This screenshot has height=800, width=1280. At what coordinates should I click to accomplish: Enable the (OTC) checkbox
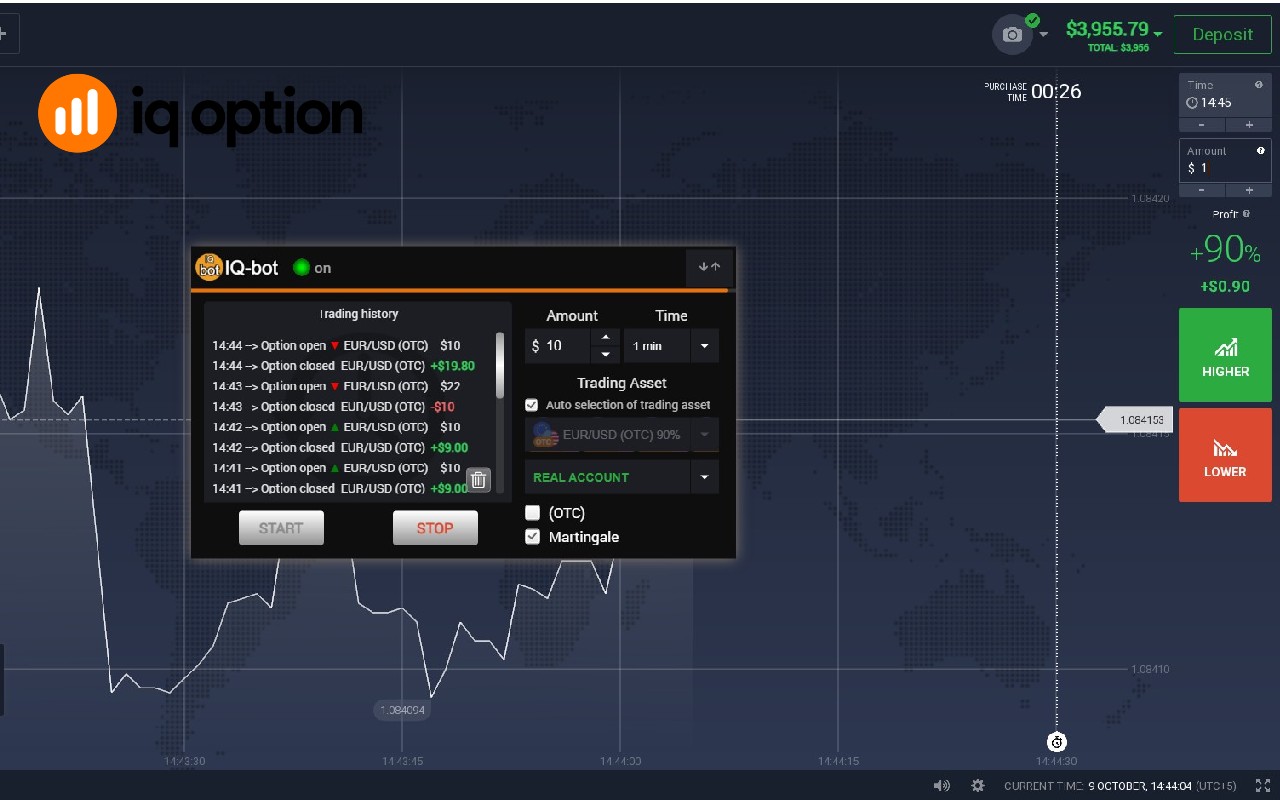point(533,513)
